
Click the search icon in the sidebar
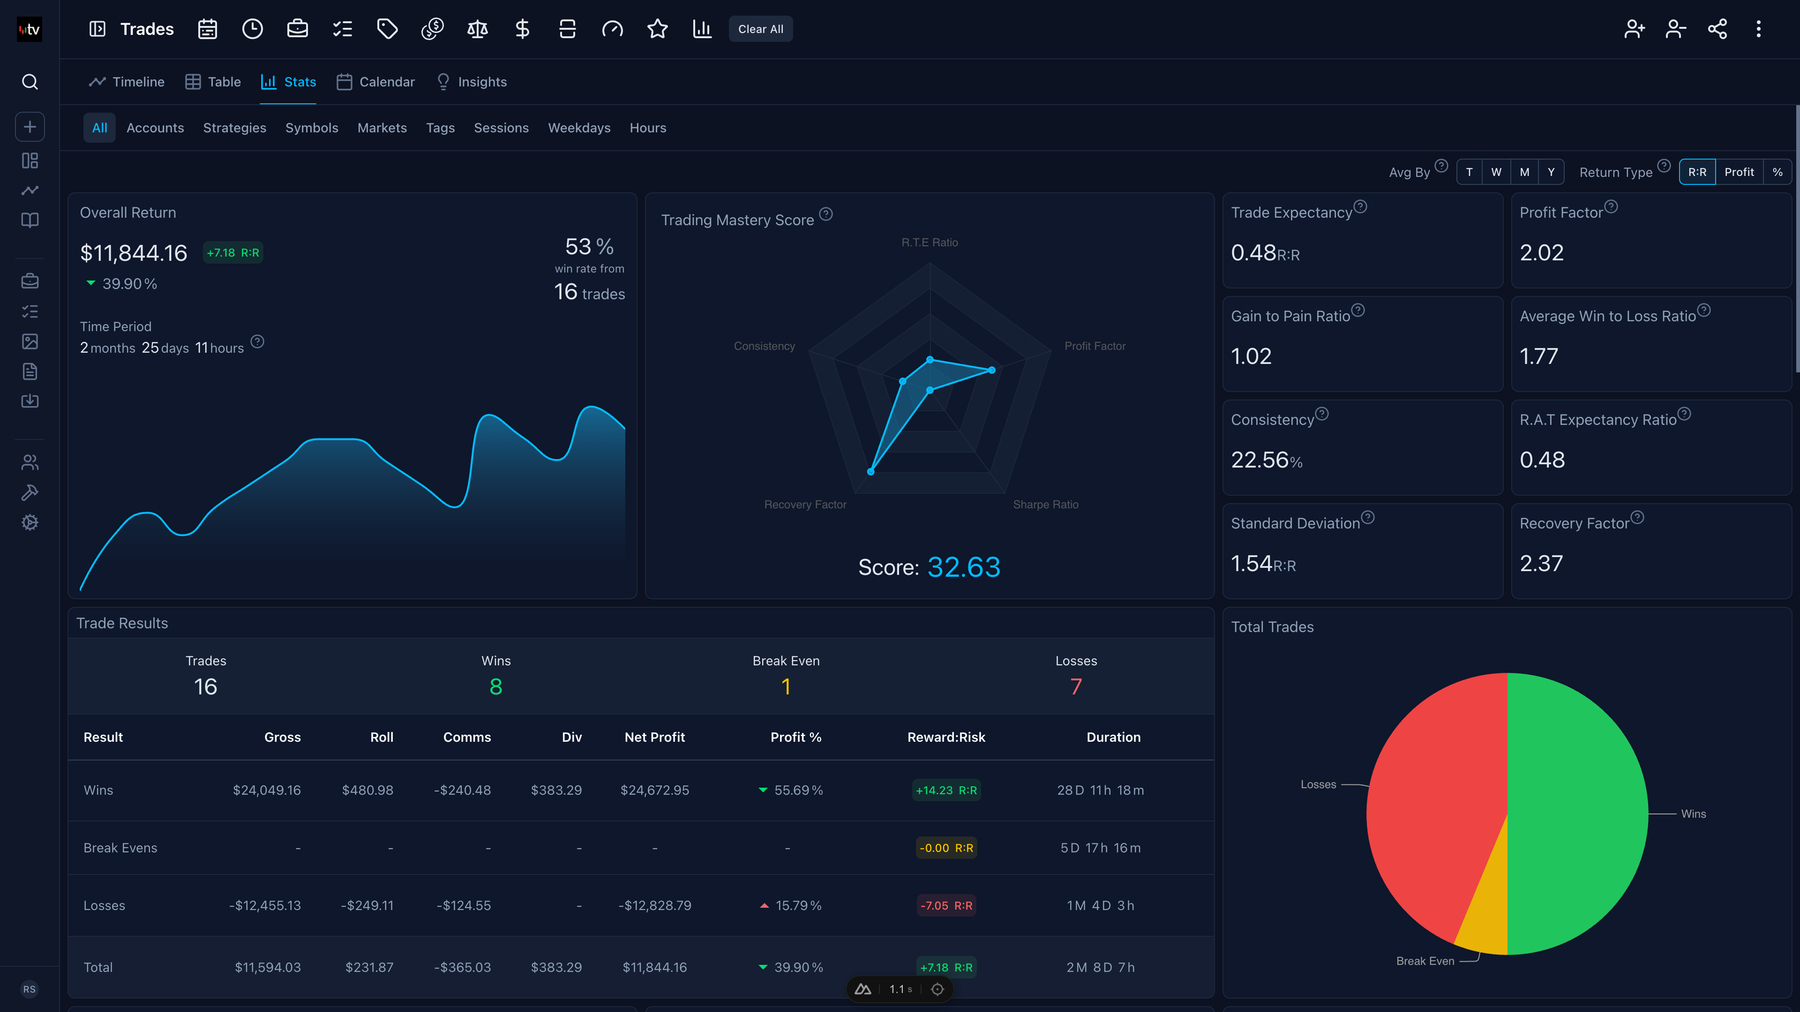(30, 81)
